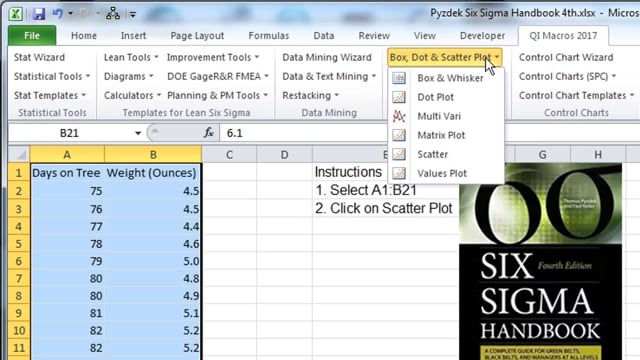
Task: Expand the Stat Templates menu
Action: coord(50,96)
